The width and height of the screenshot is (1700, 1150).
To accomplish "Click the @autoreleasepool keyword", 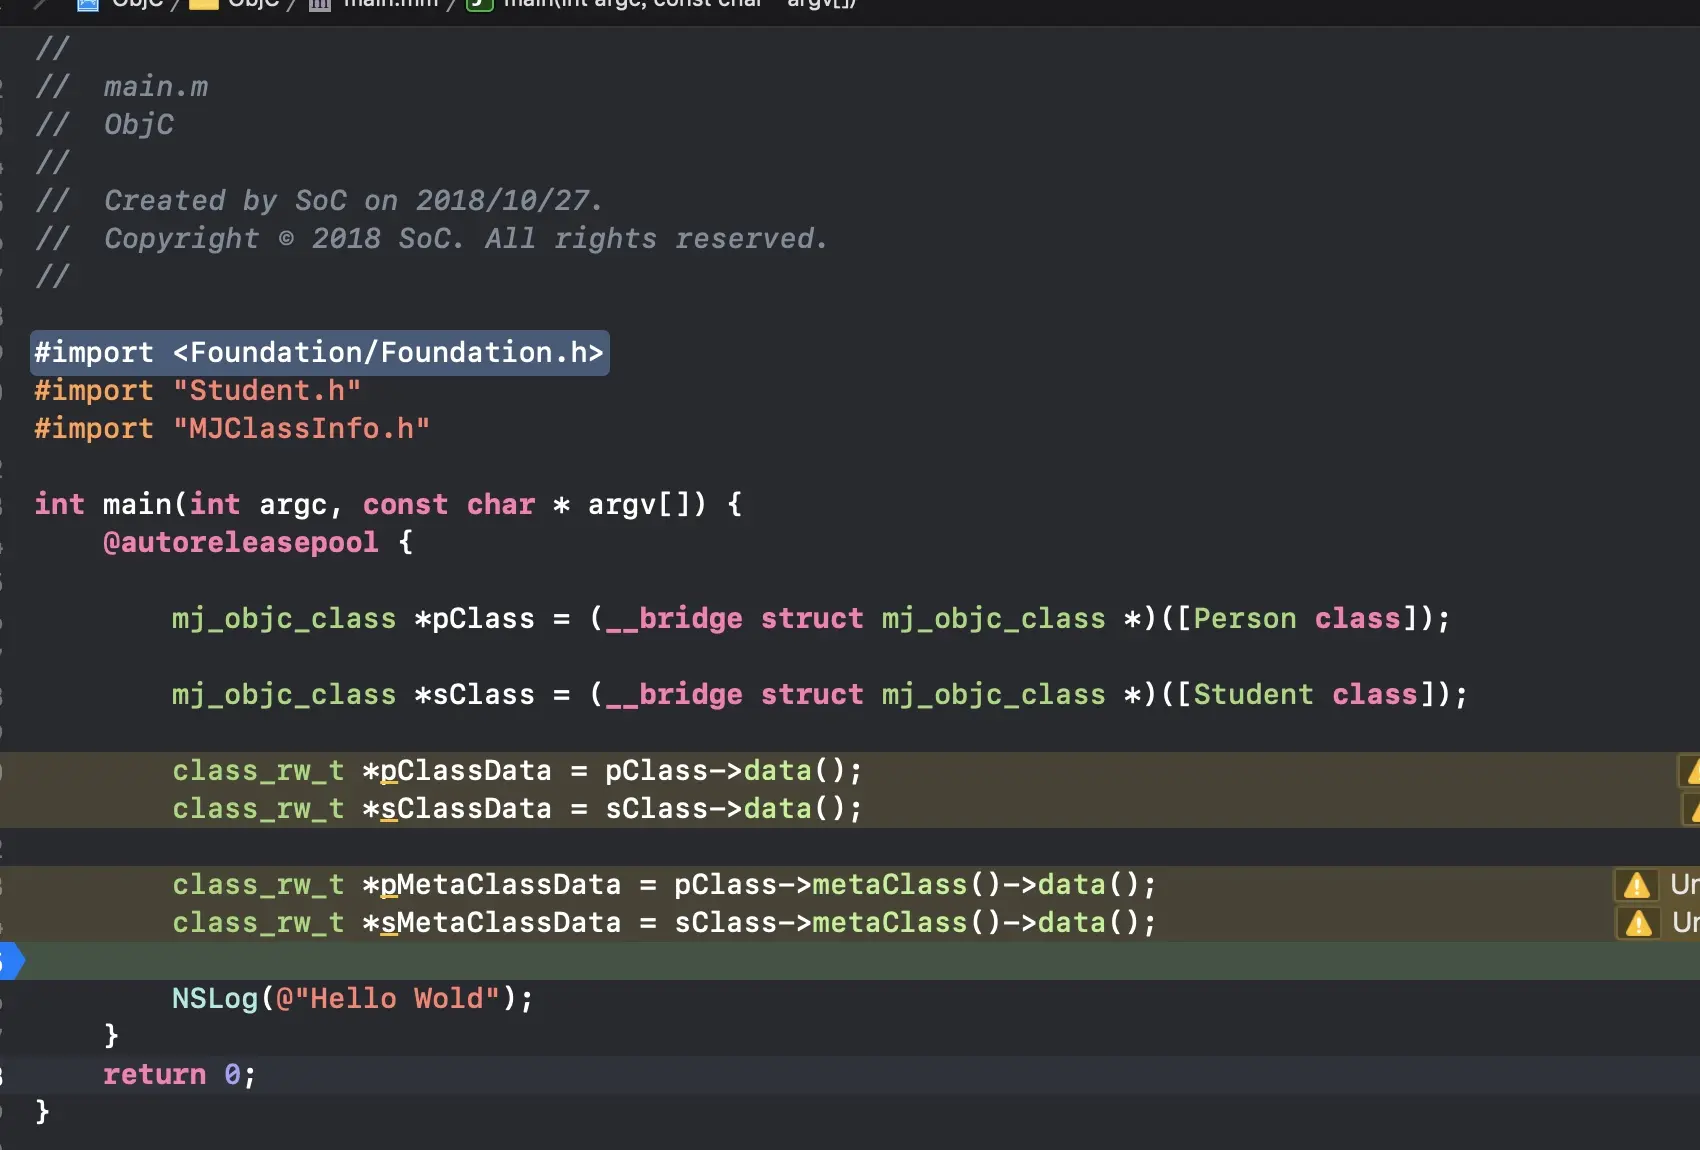I will [x=241, y=543].
